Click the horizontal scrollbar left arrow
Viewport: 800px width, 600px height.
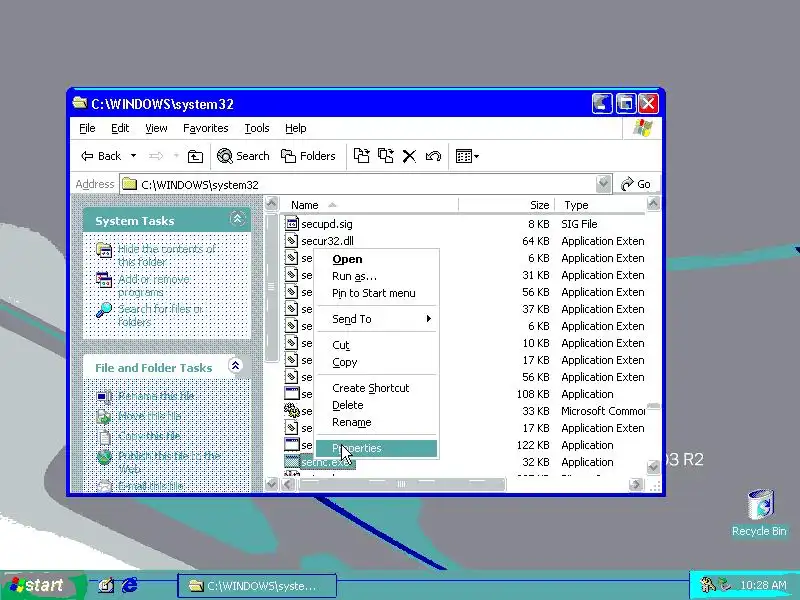(x=288, y=484)
